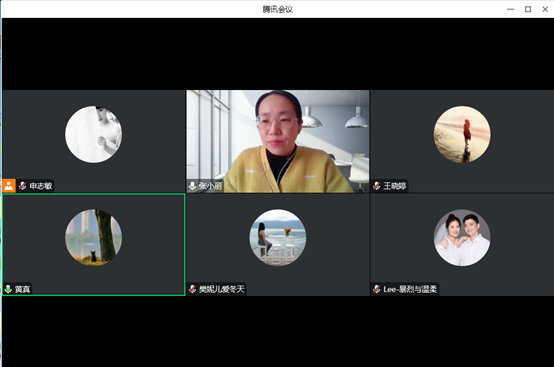Click the 樊妮儿爱冬天 name label
Screen dimensions: 554x367
point(222,289)
